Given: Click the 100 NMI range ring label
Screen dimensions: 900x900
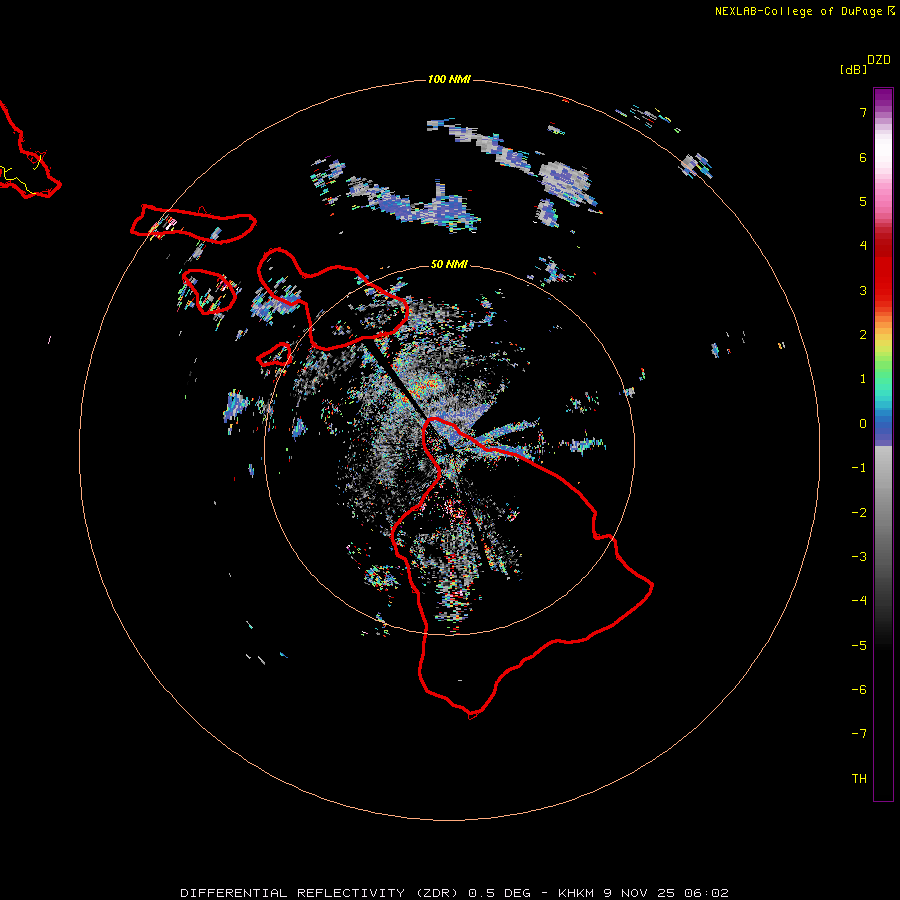Looking at the screenshot, I should [449, 79].
